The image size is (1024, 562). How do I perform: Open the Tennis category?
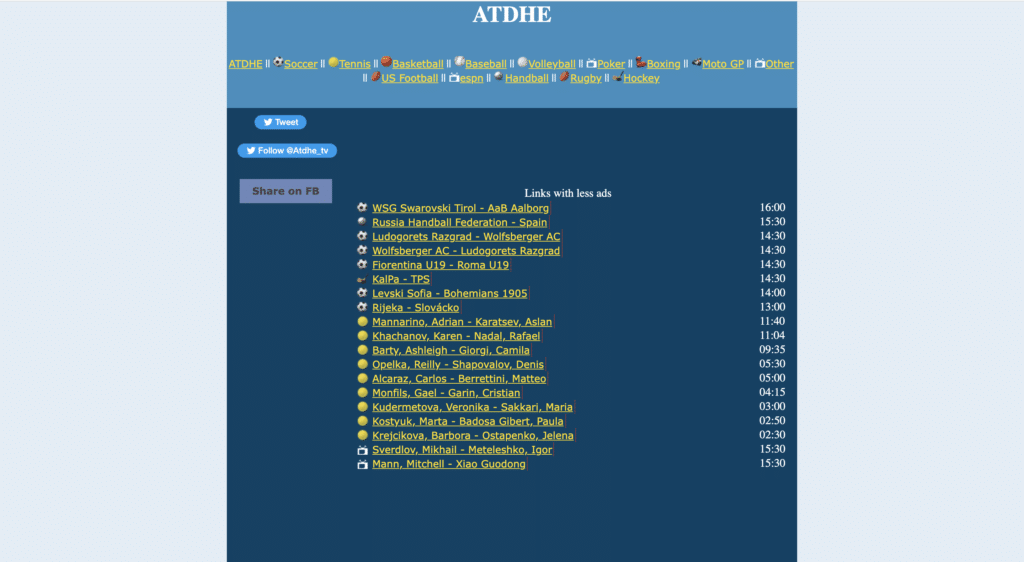[355, 64]
